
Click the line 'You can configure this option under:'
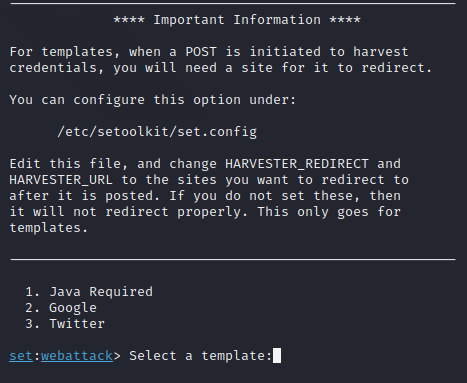pyautogui.click(x=153, y=100)
